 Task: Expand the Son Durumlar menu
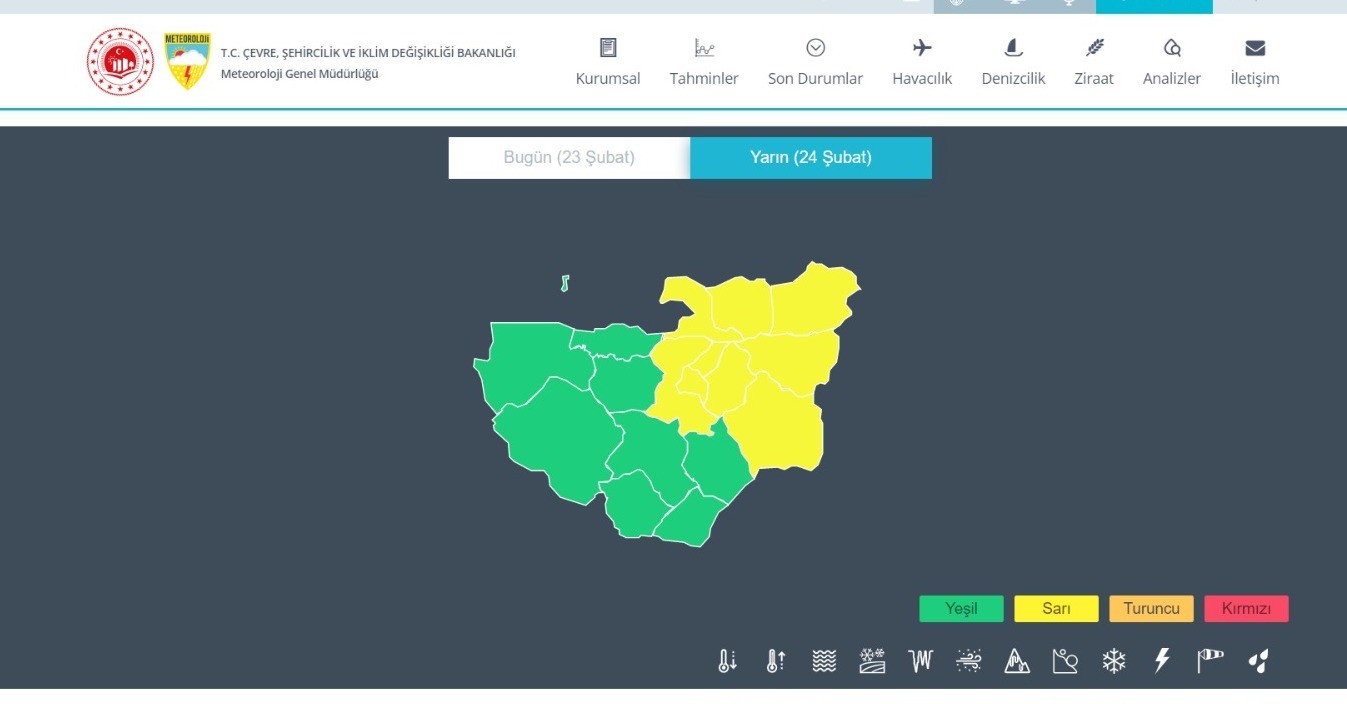click(815, 62)
